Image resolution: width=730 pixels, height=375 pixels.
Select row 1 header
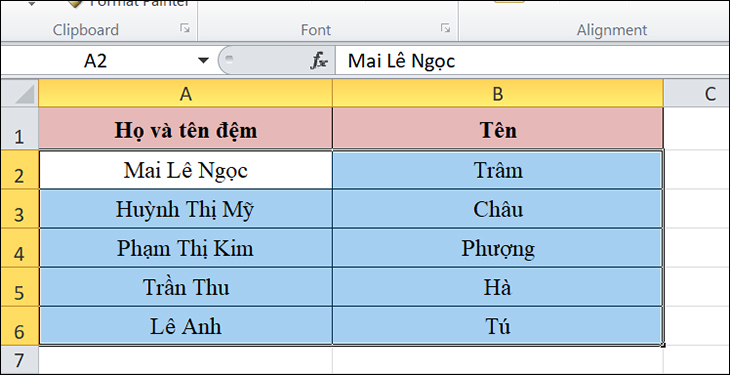tap(20, 129)
